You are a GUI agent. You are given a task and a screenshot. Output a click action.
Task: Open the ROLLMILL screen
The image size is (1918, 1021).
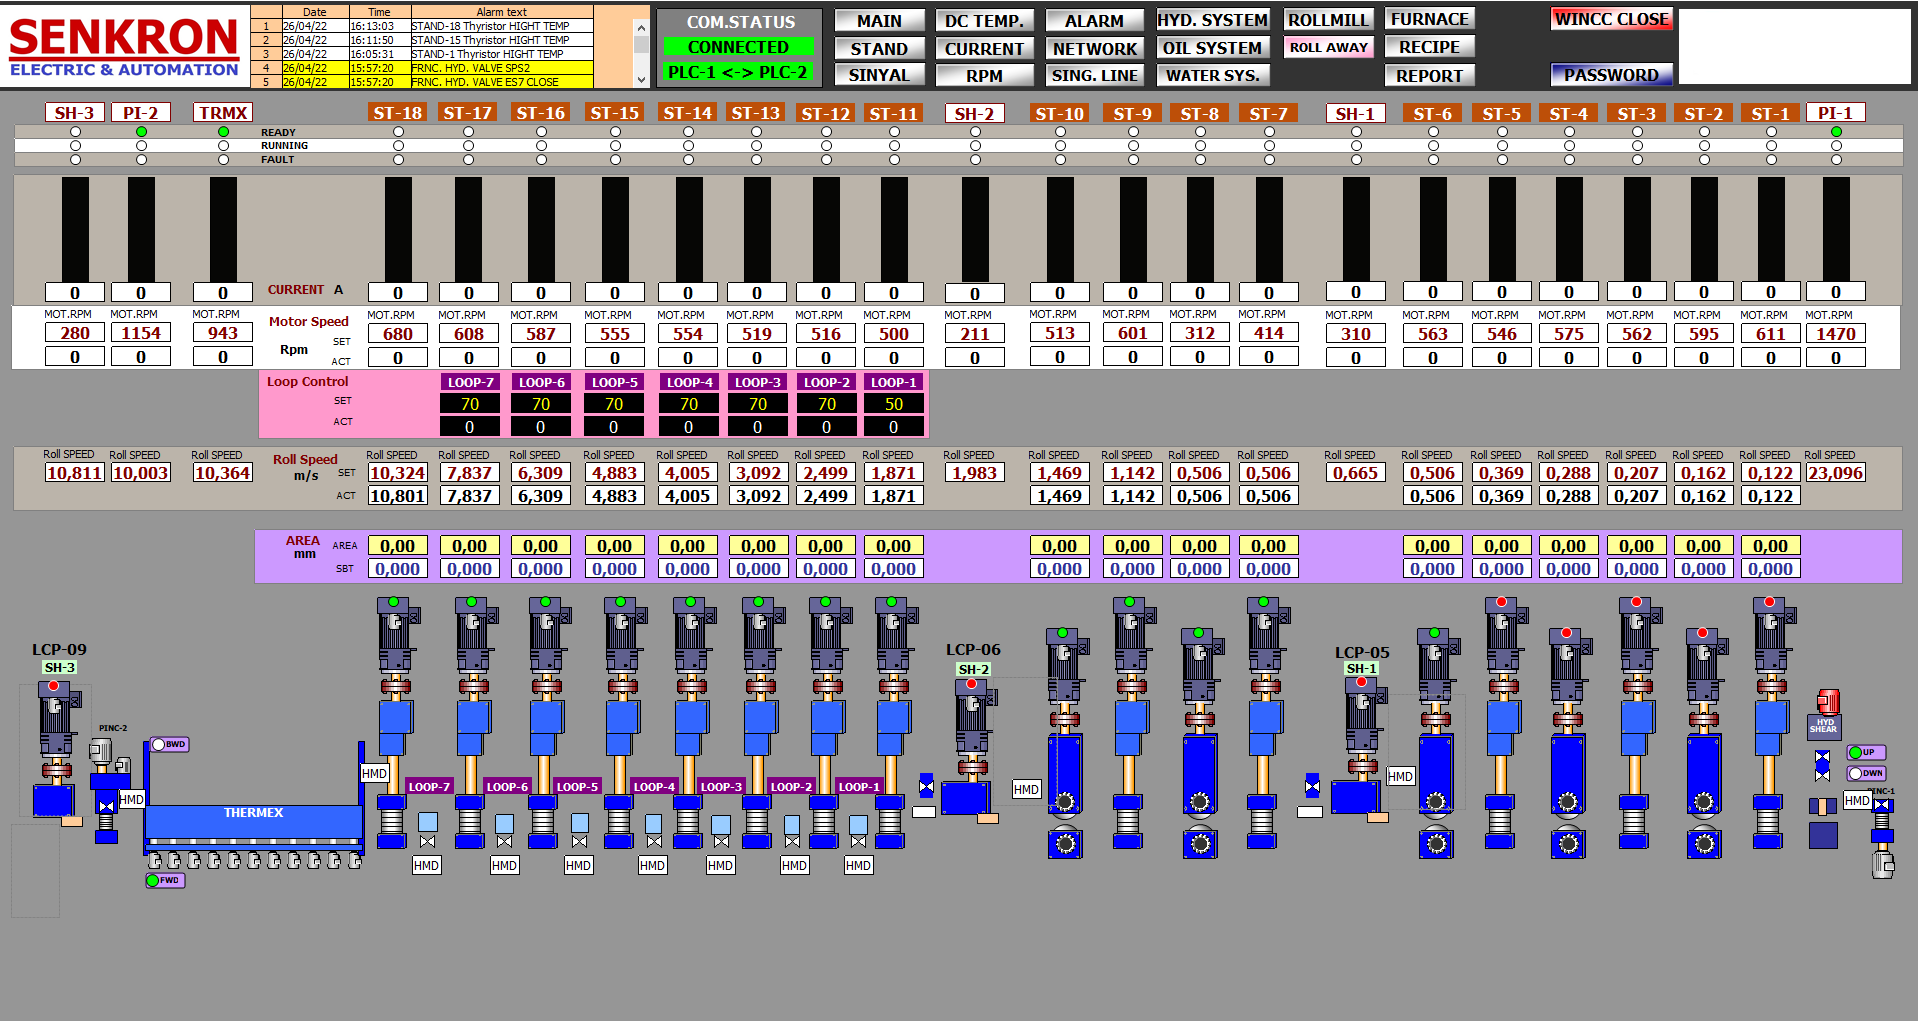pyautogui.click(x=1327, y=20)
